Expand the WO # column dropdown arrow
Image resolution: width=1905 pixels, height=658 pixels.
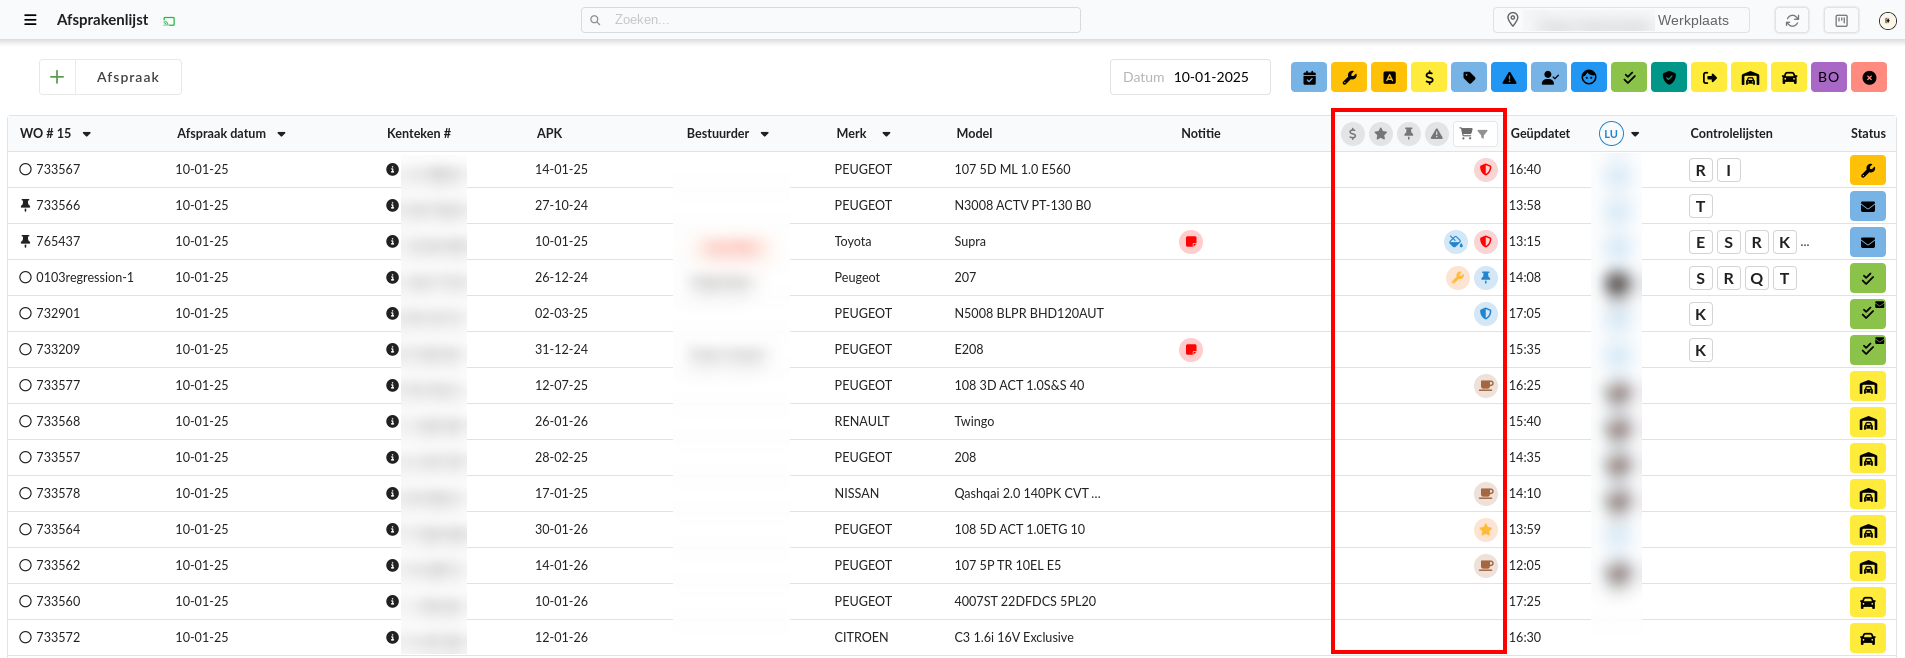tap(87, 134)
